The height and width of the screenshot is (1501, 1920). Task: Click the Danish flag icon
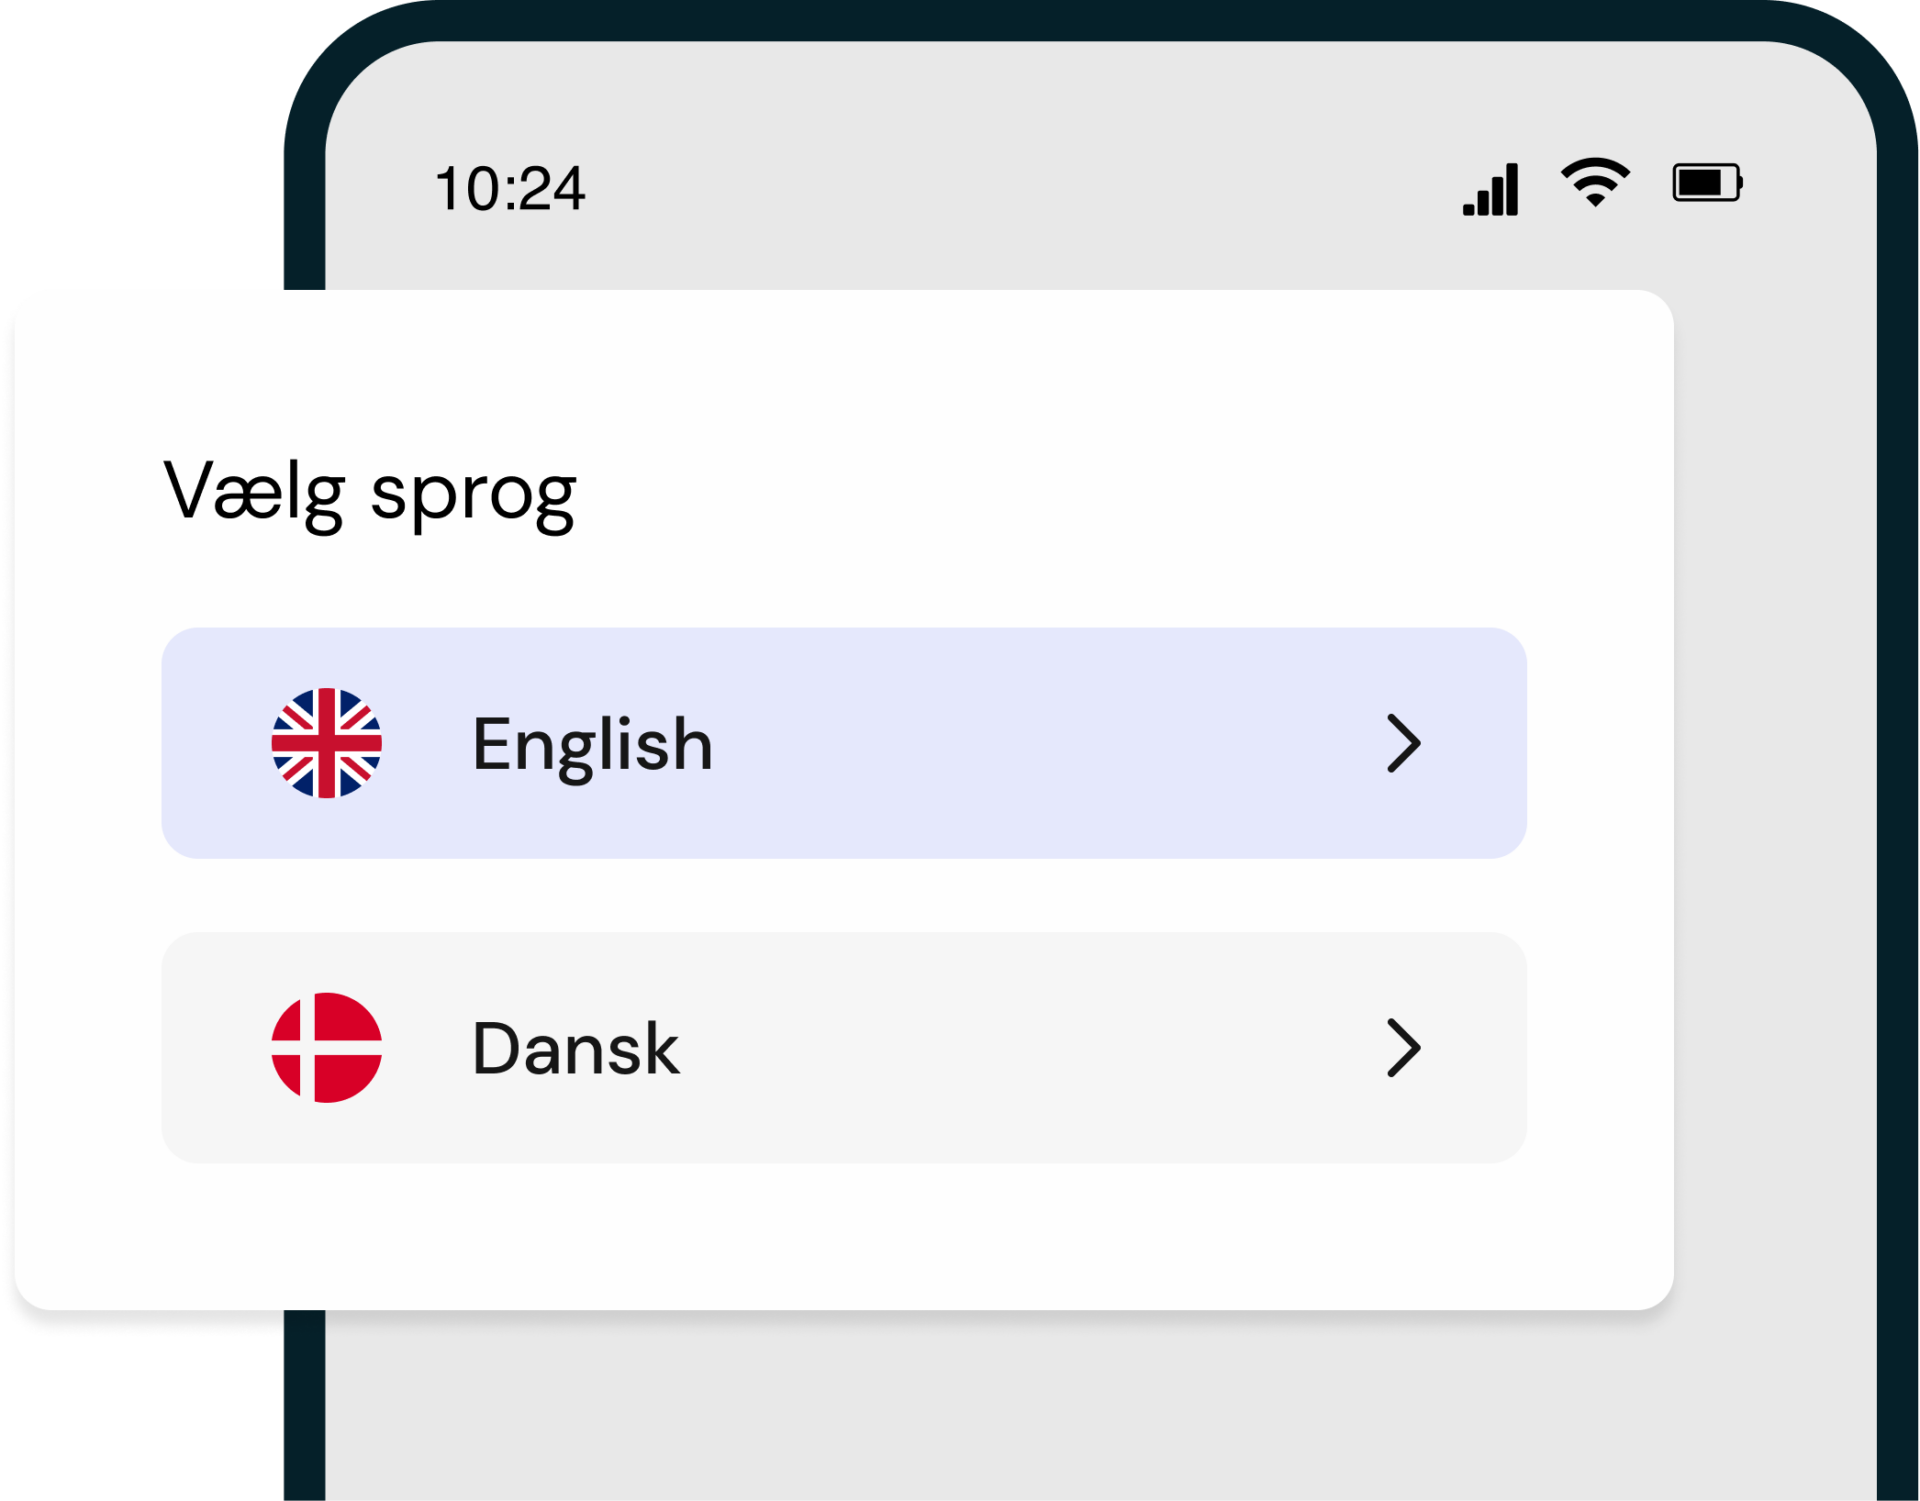[x=326, y=1047]
